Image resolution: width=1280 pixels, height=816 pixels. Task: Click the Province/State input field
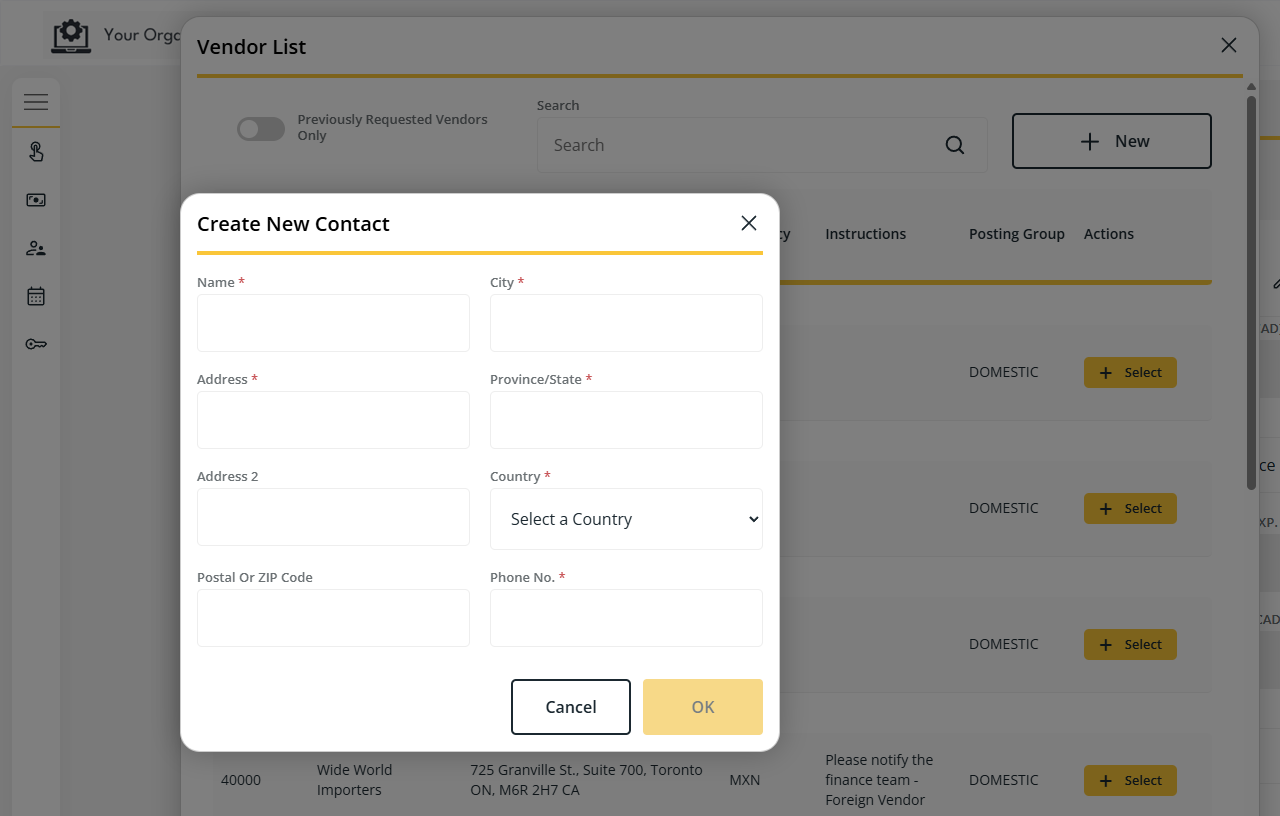(x=626, y=420)
